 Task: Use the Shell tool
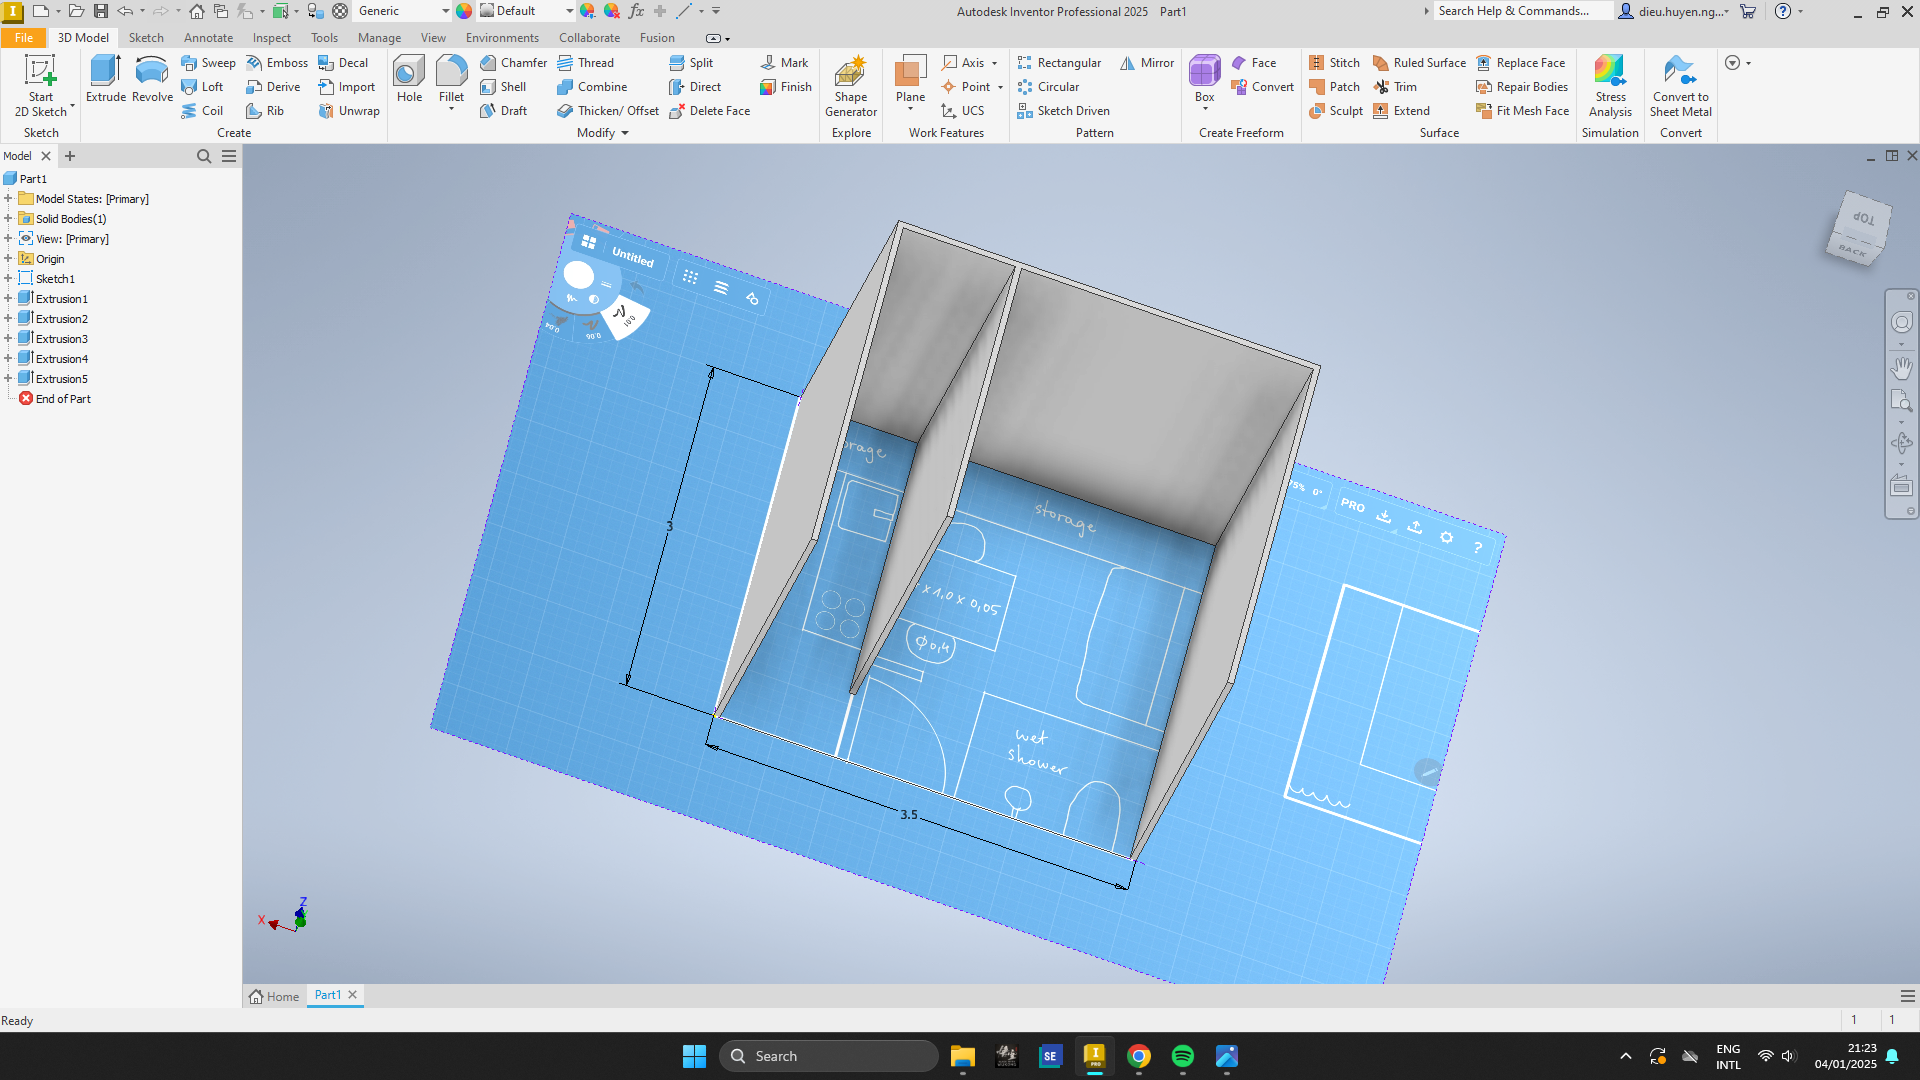503,87
